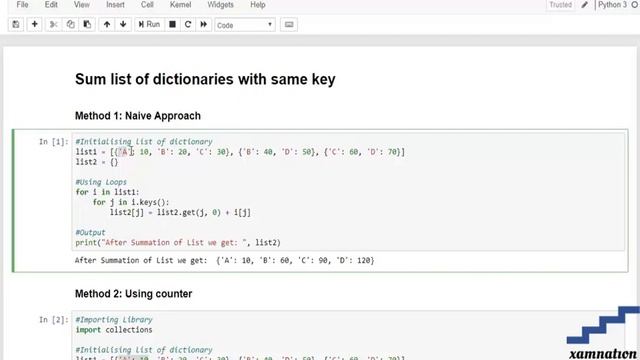Interrupt the kernel with stop icon

click(x=173, y=24)
